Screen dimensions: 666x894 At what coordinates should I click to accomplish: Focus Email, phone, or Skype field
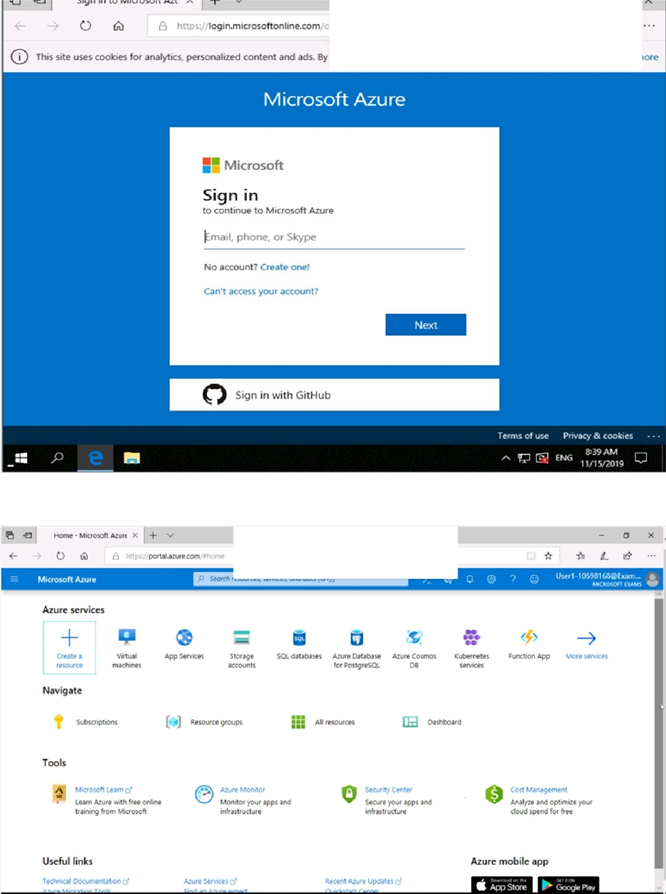point(334,237)
